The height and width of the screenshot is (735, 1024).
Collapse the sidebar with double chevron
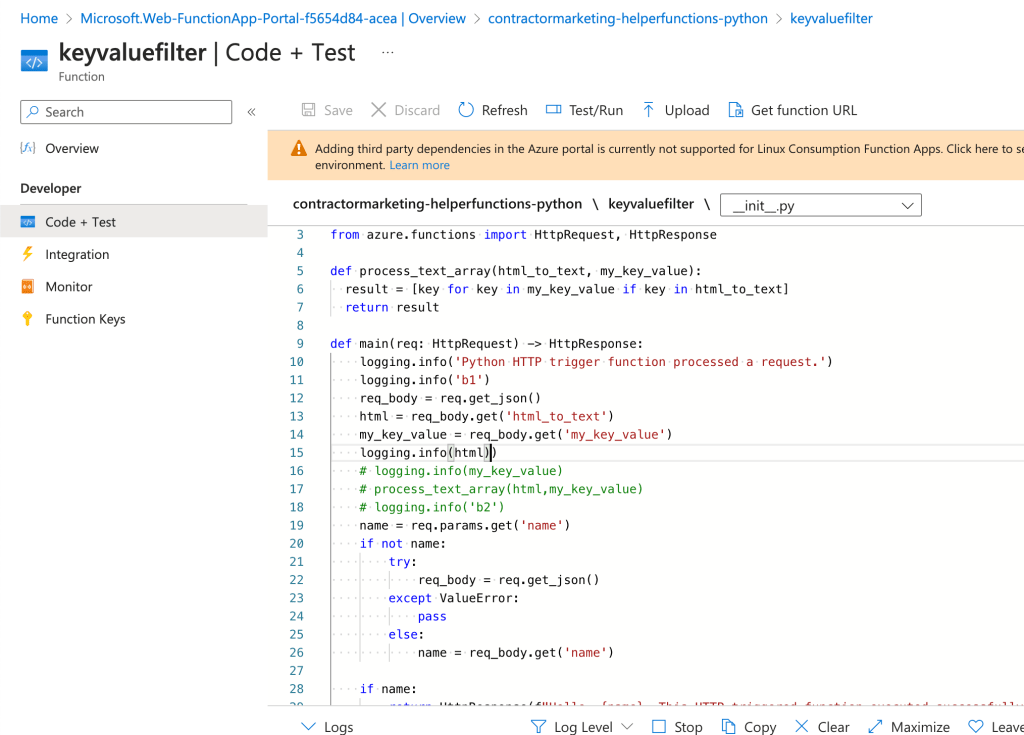251,112
